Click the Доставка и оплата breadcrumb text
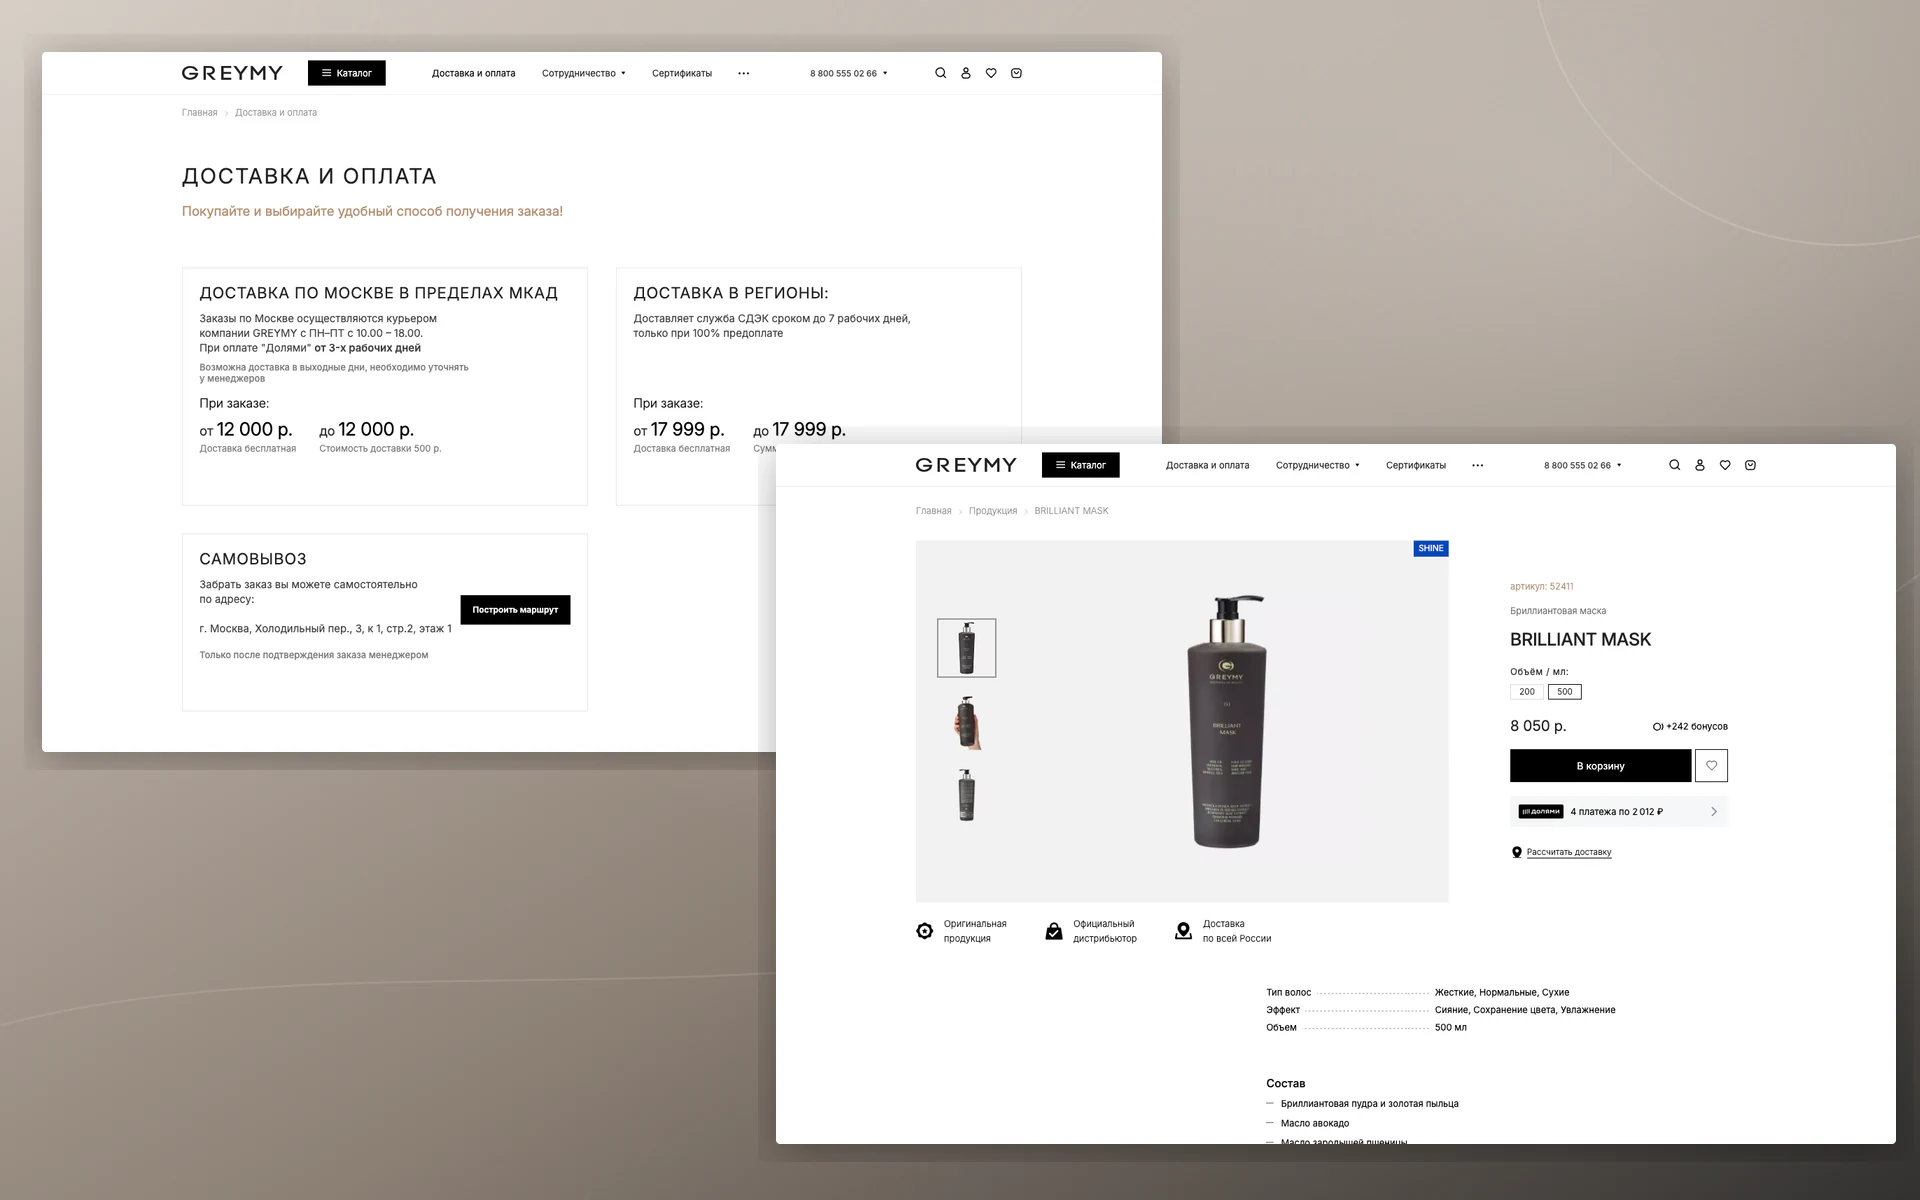Image resolution: width=1920 pixels, height=1200 pixels. click(x=276, y=113)
